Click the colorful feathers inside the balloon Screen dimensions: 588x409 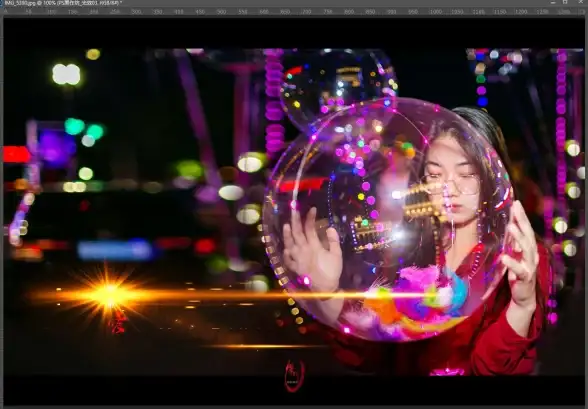tap(416, 296)
